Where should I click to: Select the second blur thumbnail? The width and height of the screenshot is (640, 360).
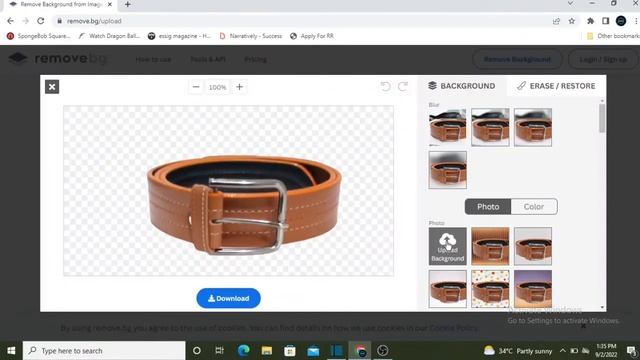490,127
